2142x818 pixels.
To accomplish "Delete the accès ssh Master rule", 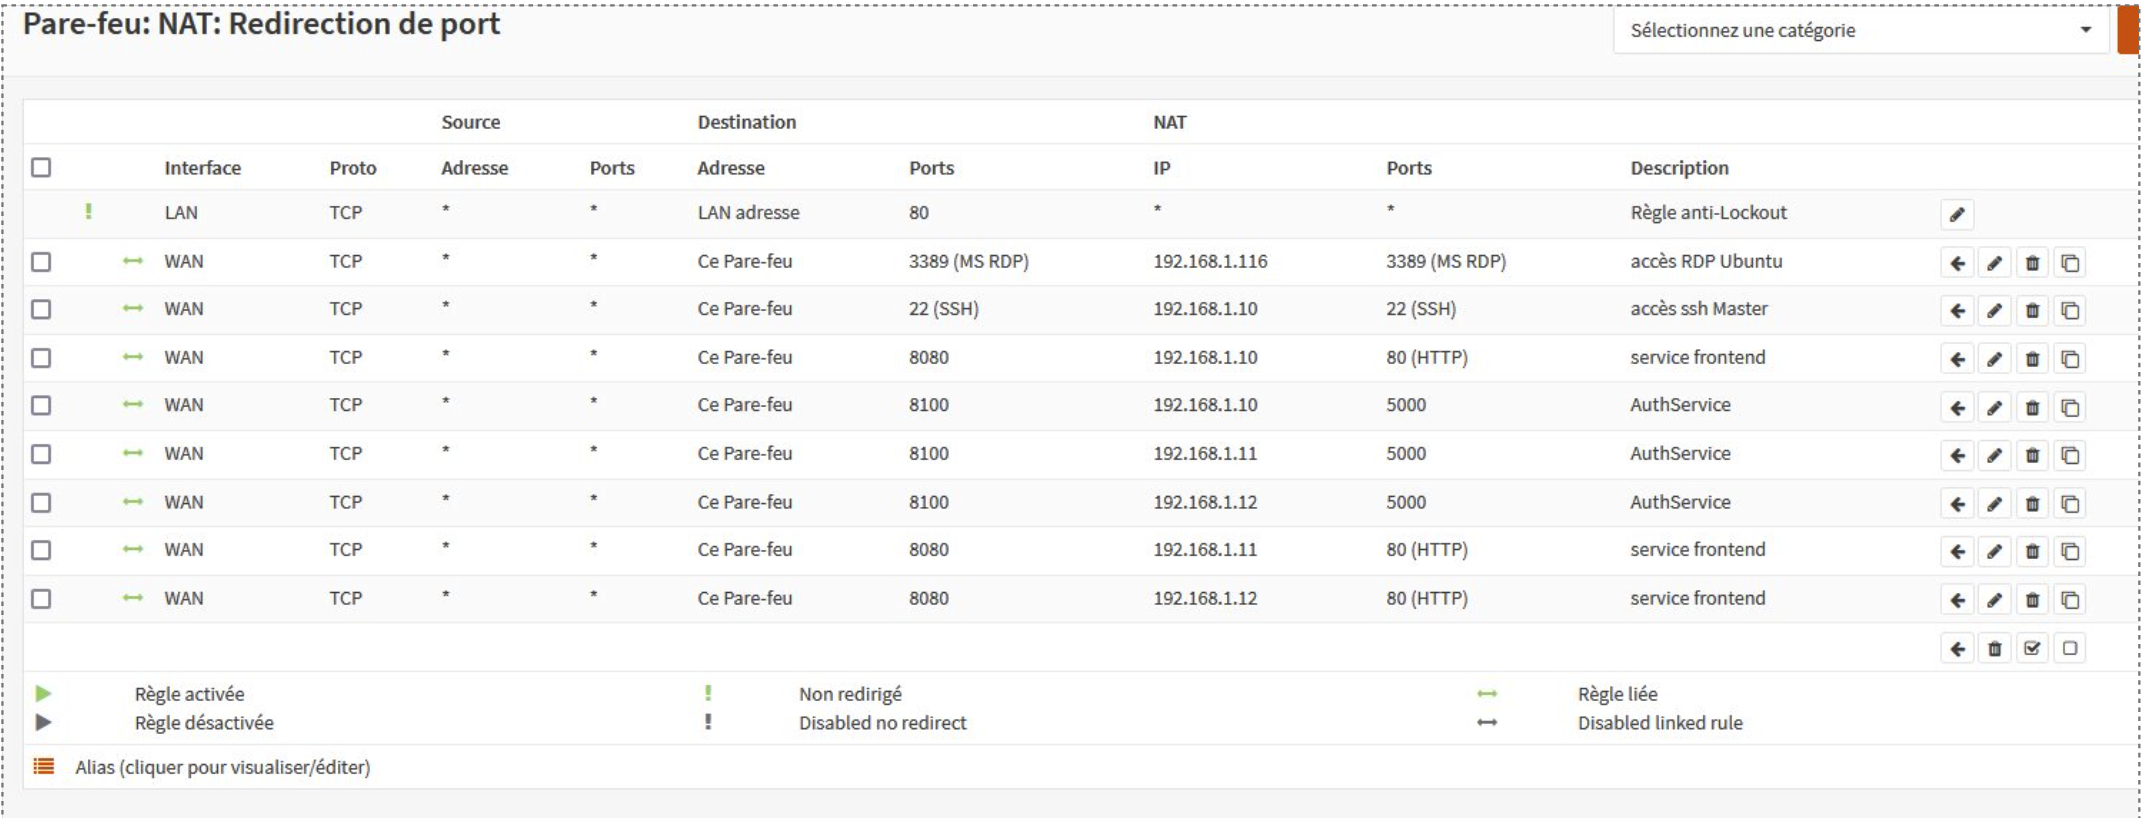I will point(2032,311).
